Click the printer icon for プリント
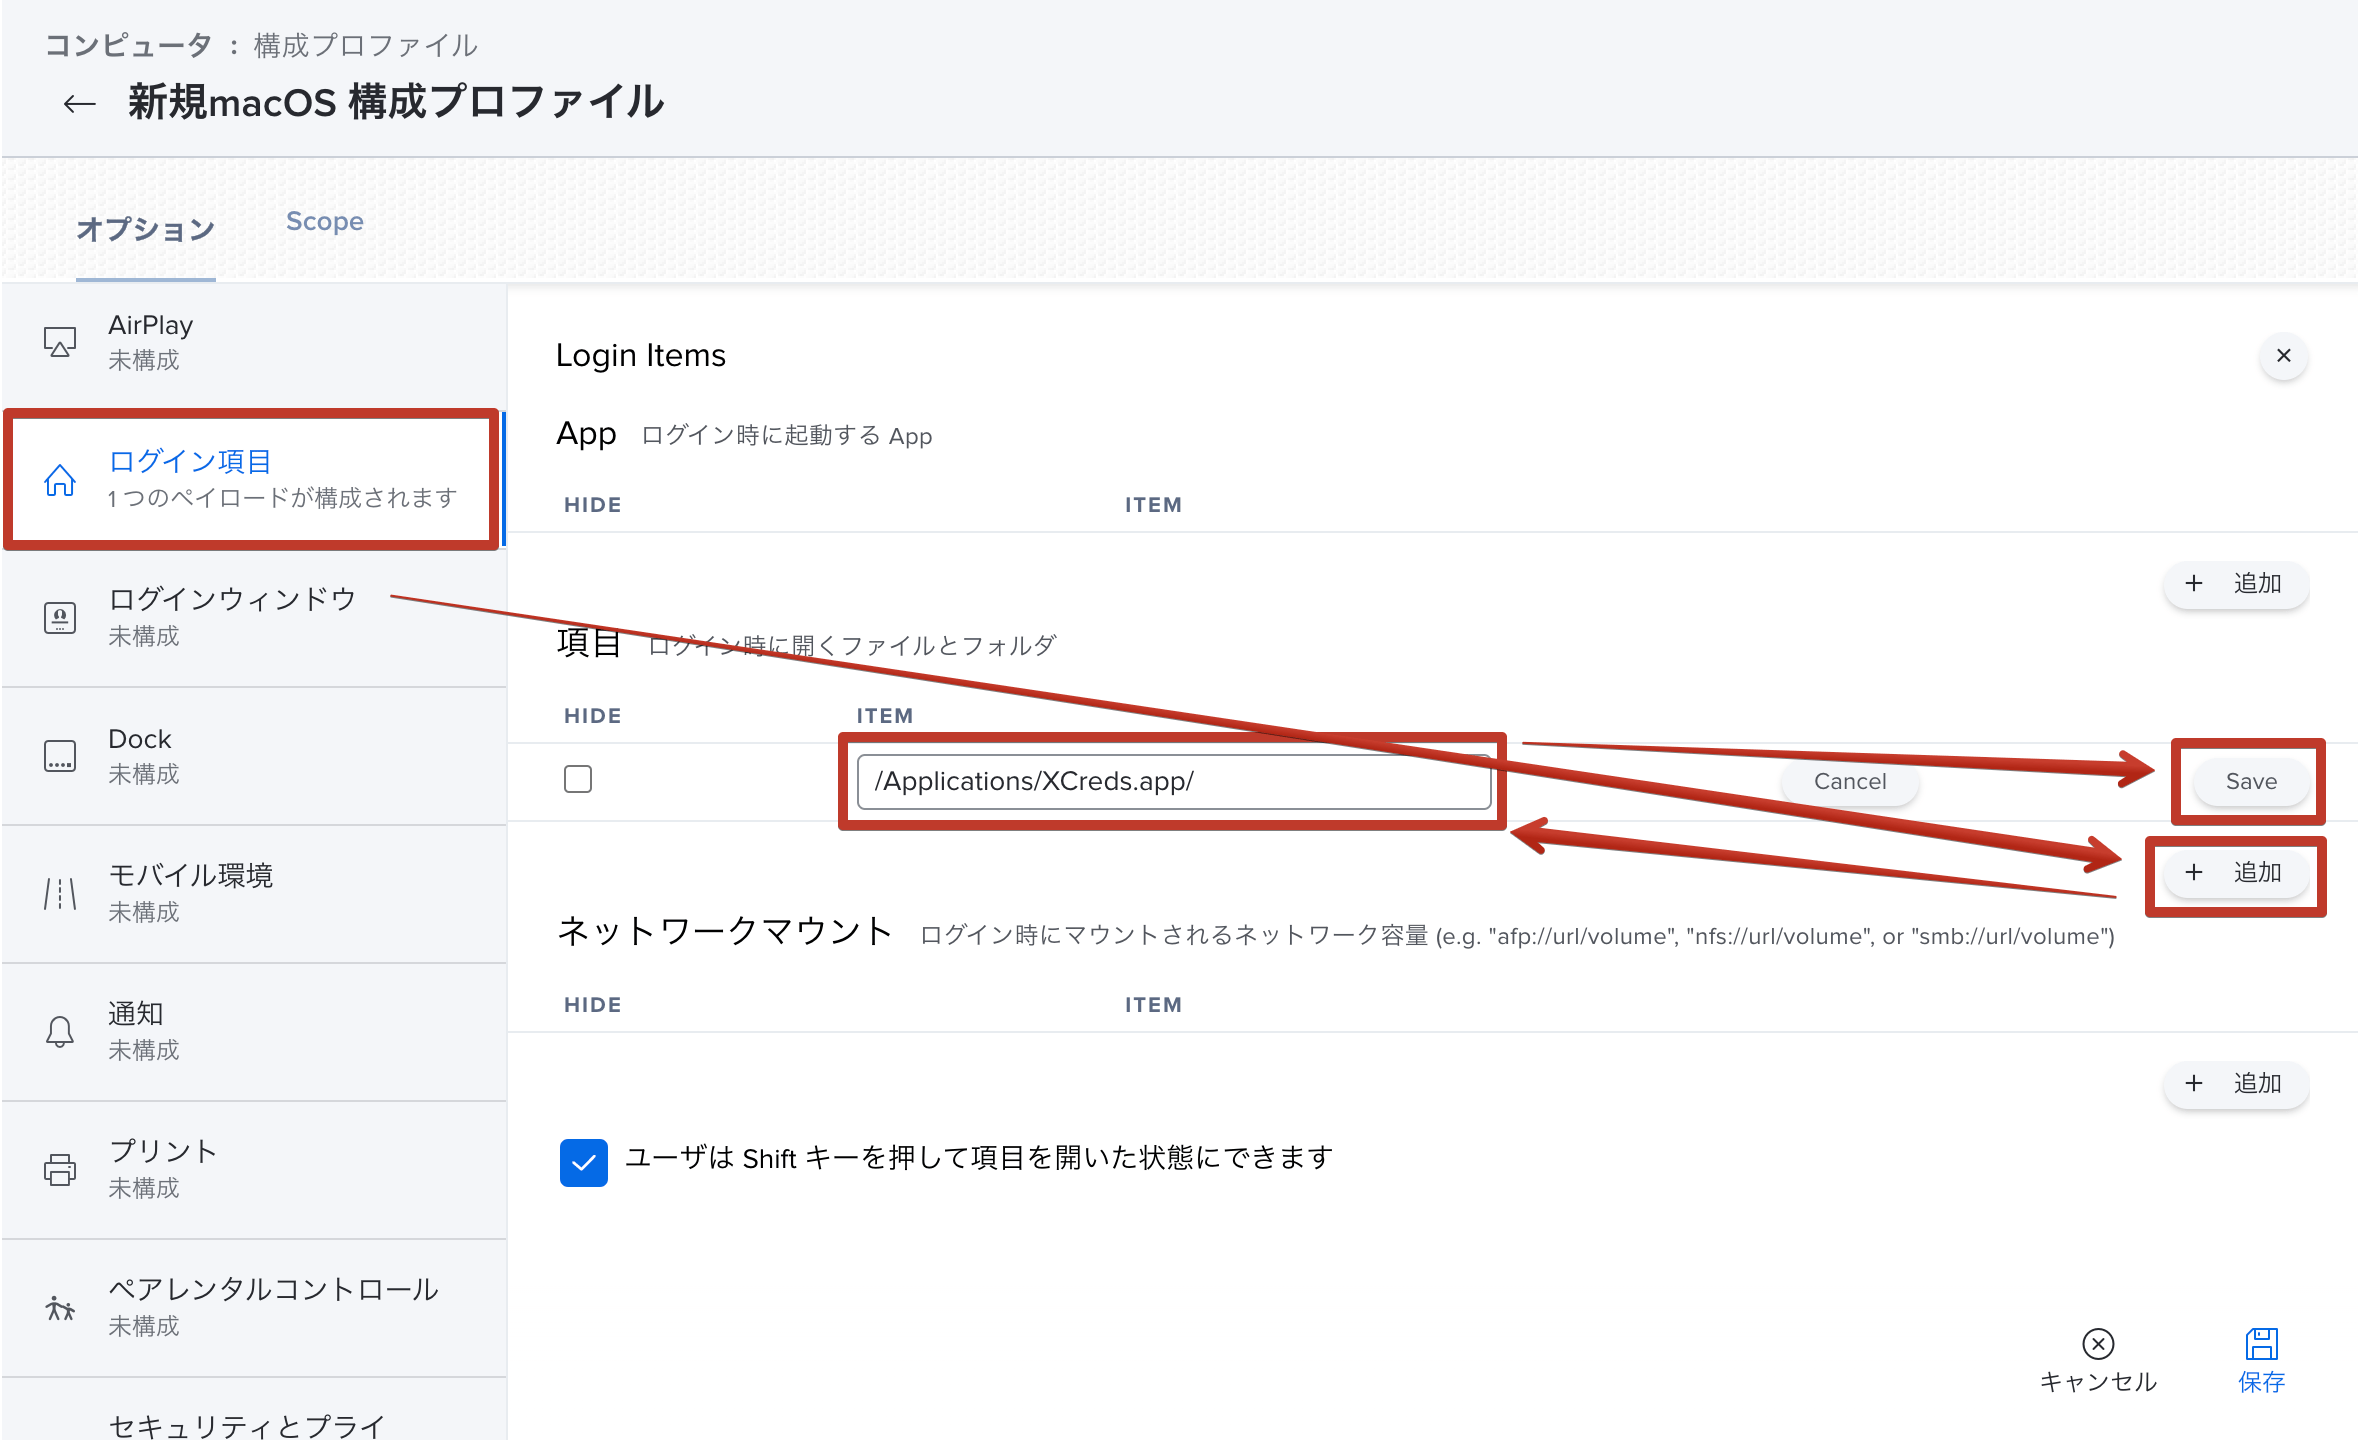2358x1440 pixels. pyautogui.click(x=60, y=1170)
